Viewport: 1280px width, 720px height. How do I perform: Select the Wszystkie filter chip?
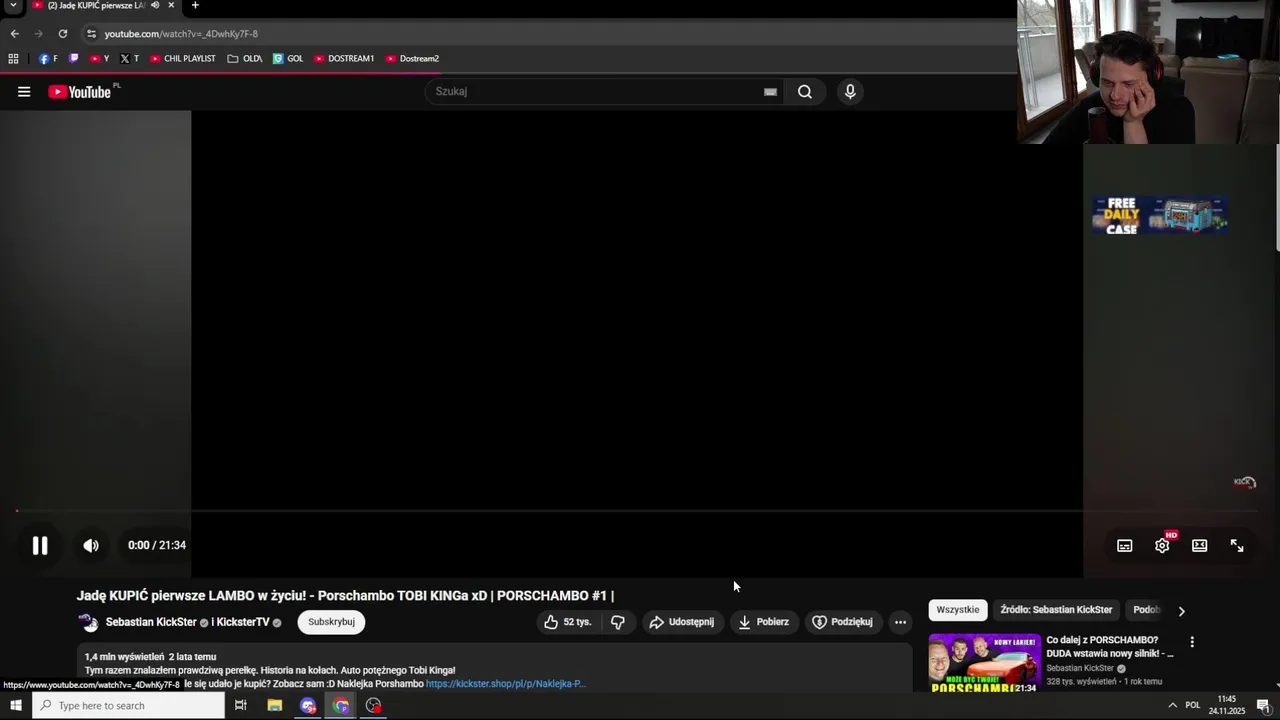958,610
